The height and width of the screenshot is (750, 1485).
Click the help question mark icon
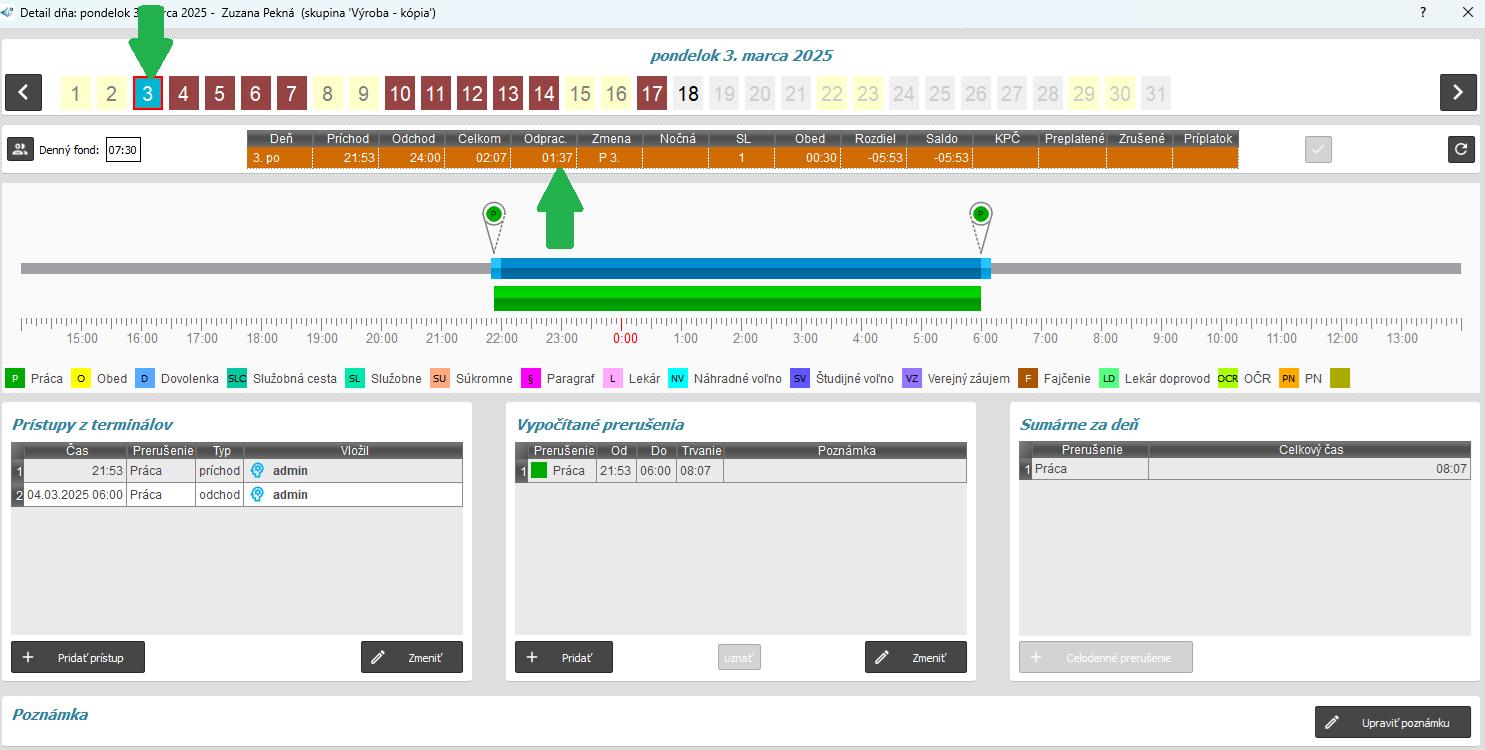[x=1422, y=13]
